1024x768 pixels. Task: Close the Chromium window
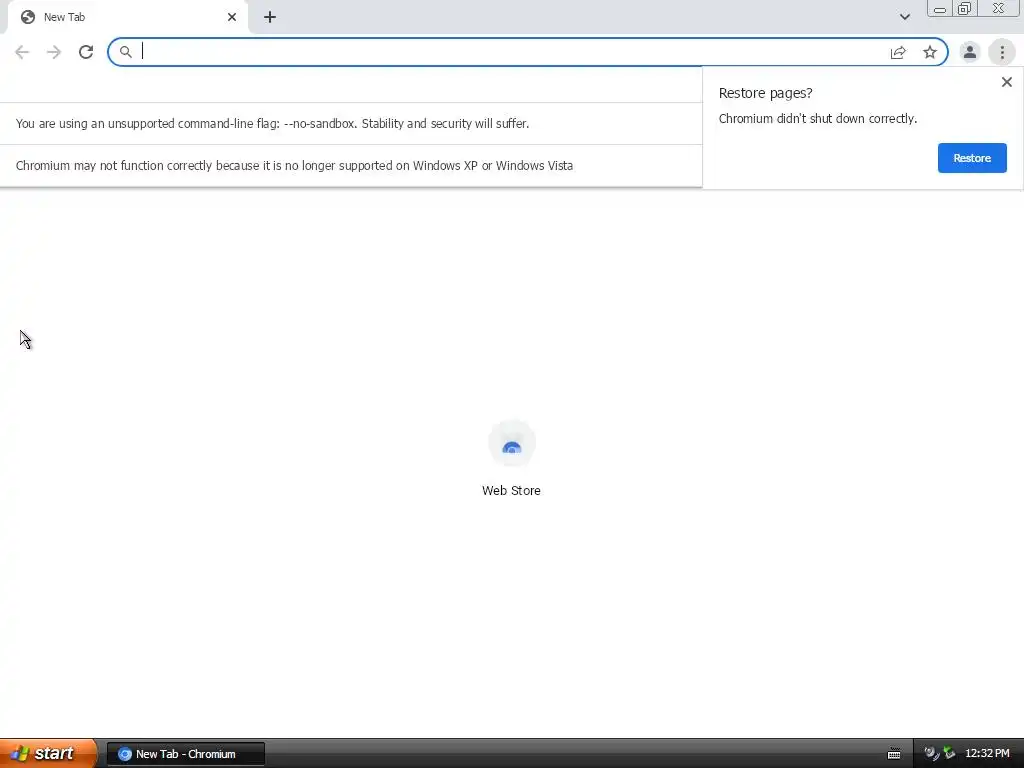click(x=999, y=8)
